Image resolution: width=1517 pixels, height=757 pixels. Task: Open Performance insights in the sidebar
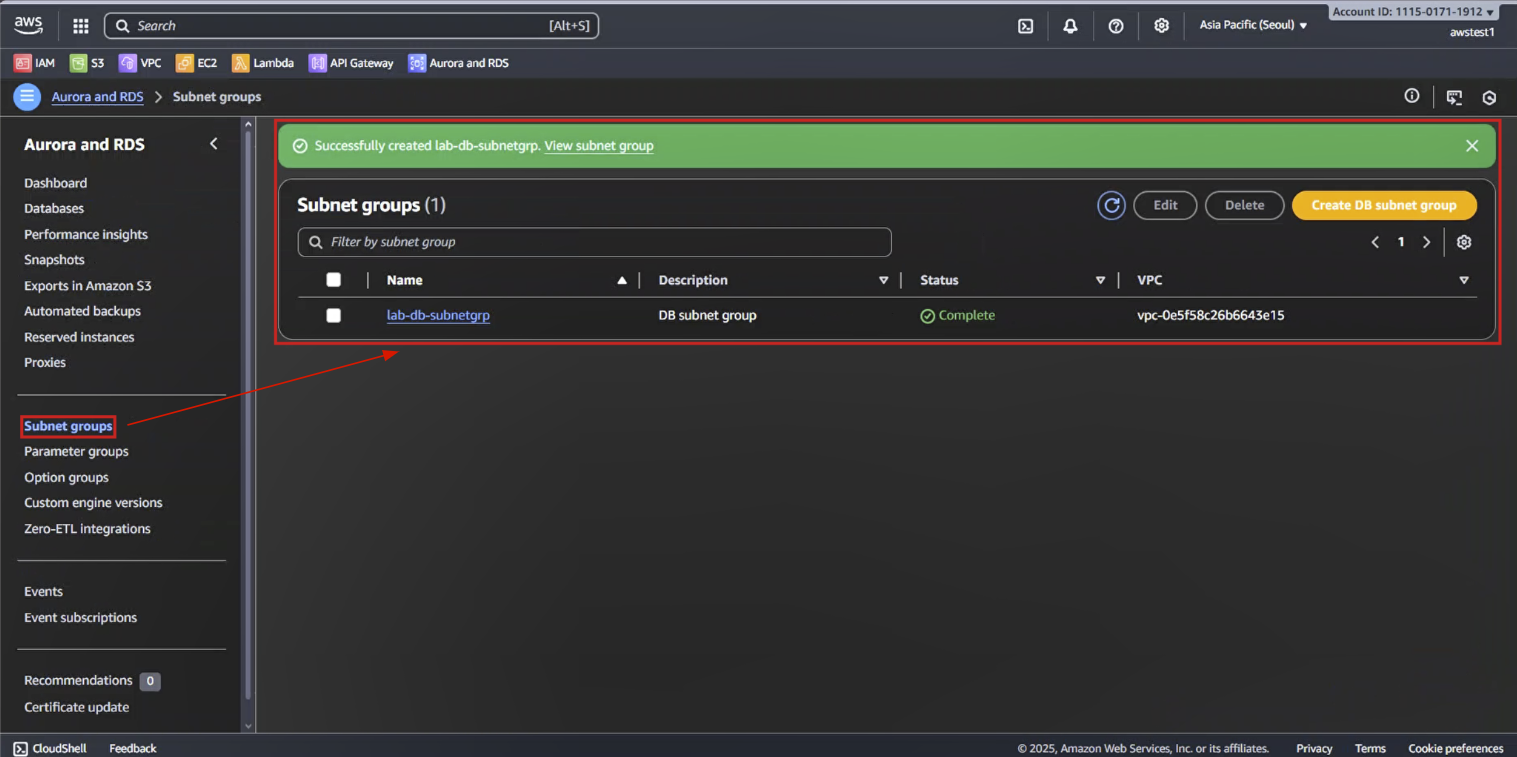point(86,234)
